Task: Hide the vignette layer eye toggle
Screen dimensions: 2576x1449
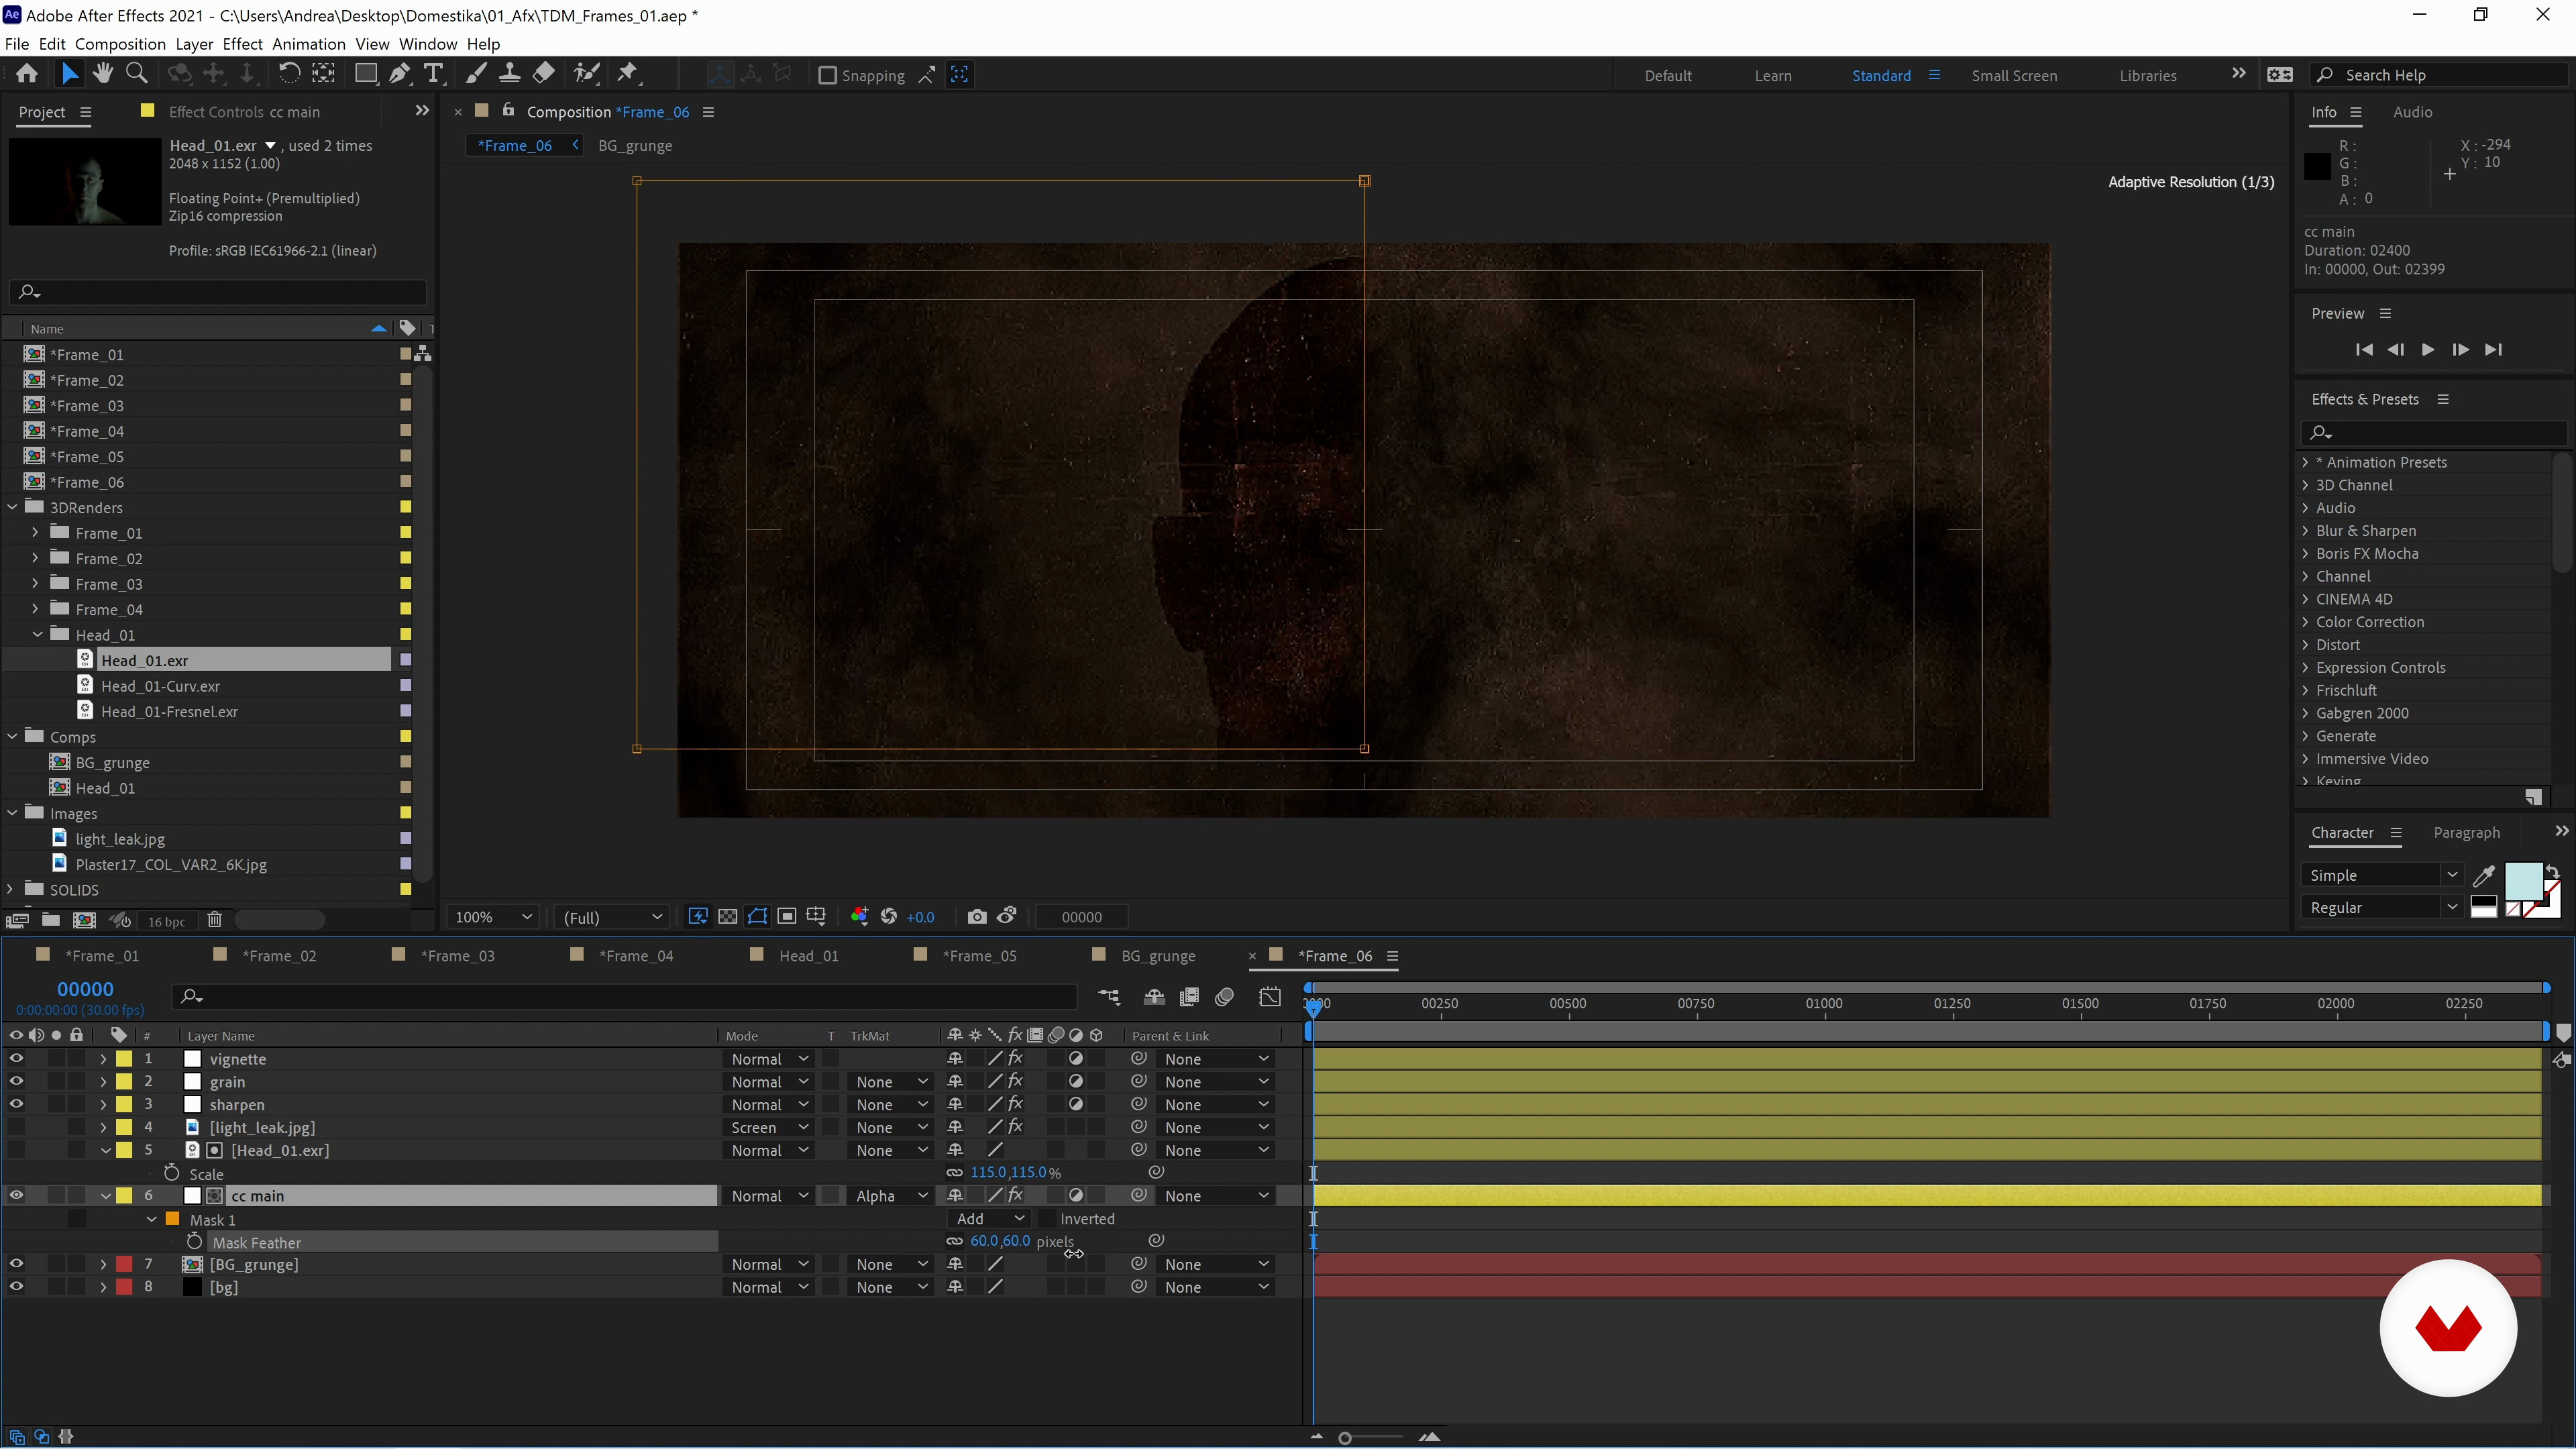Action: 16,1058
